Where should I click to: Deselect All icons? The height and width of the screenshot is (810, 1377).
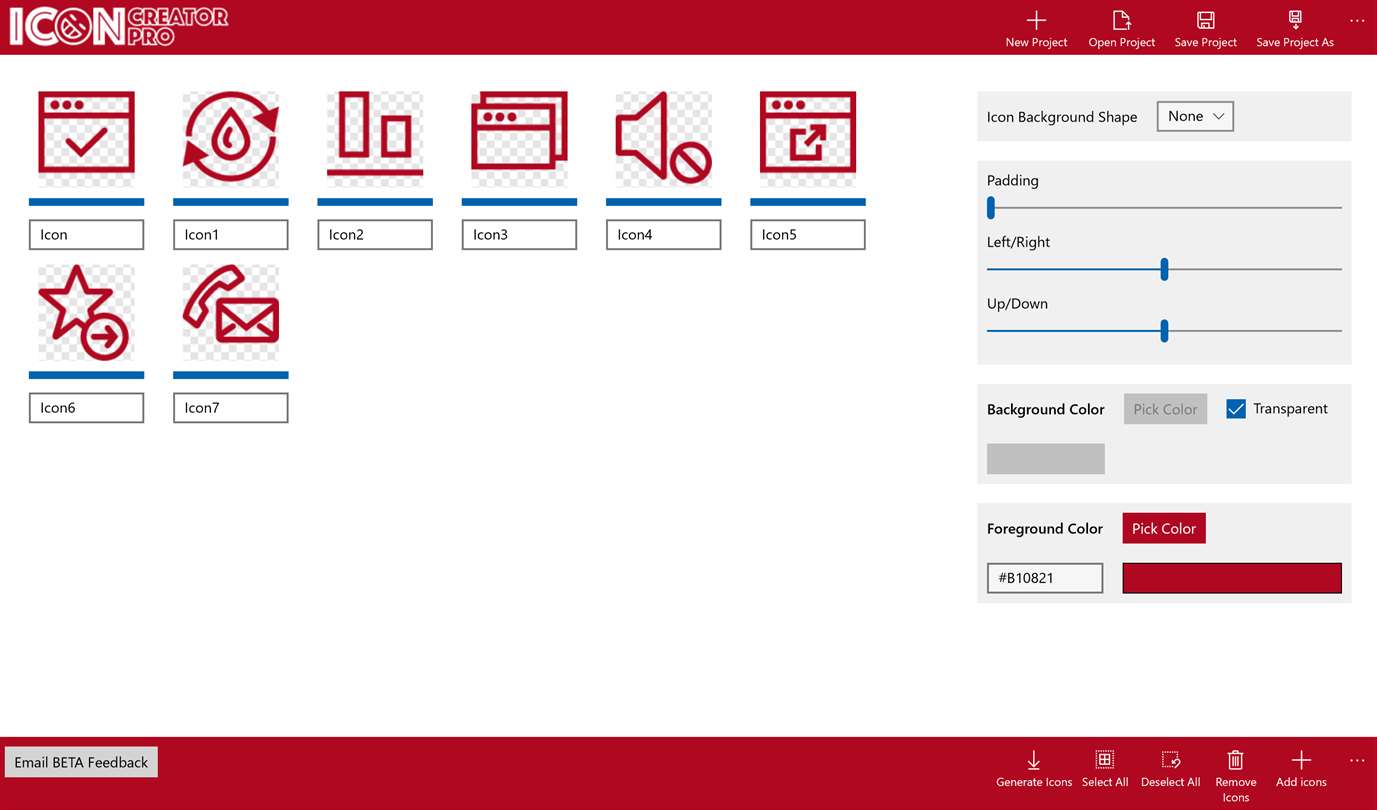pos(1170,769)
